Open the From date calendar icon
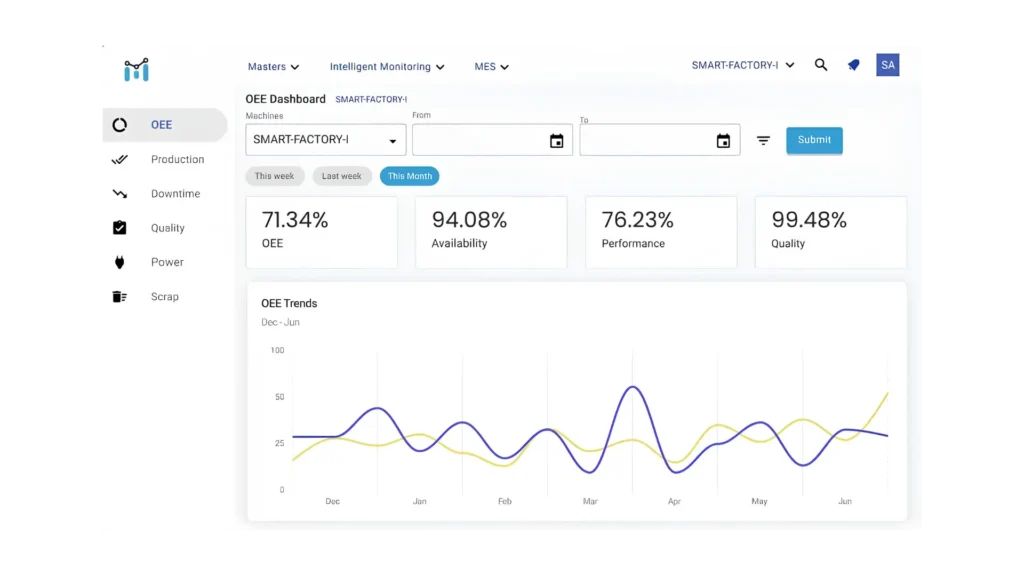 click(556, 140)
